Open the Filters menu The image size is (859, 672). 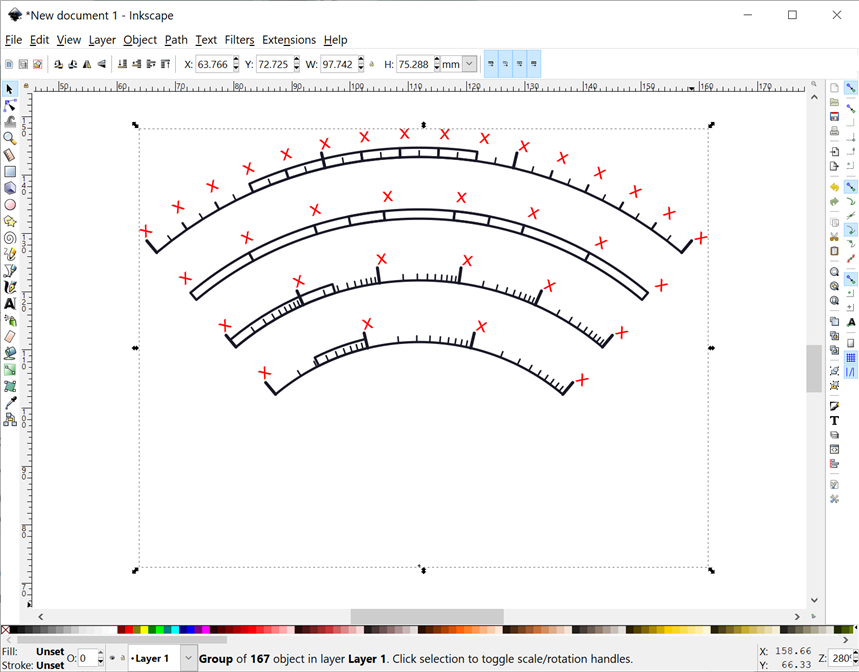point(239,40)
